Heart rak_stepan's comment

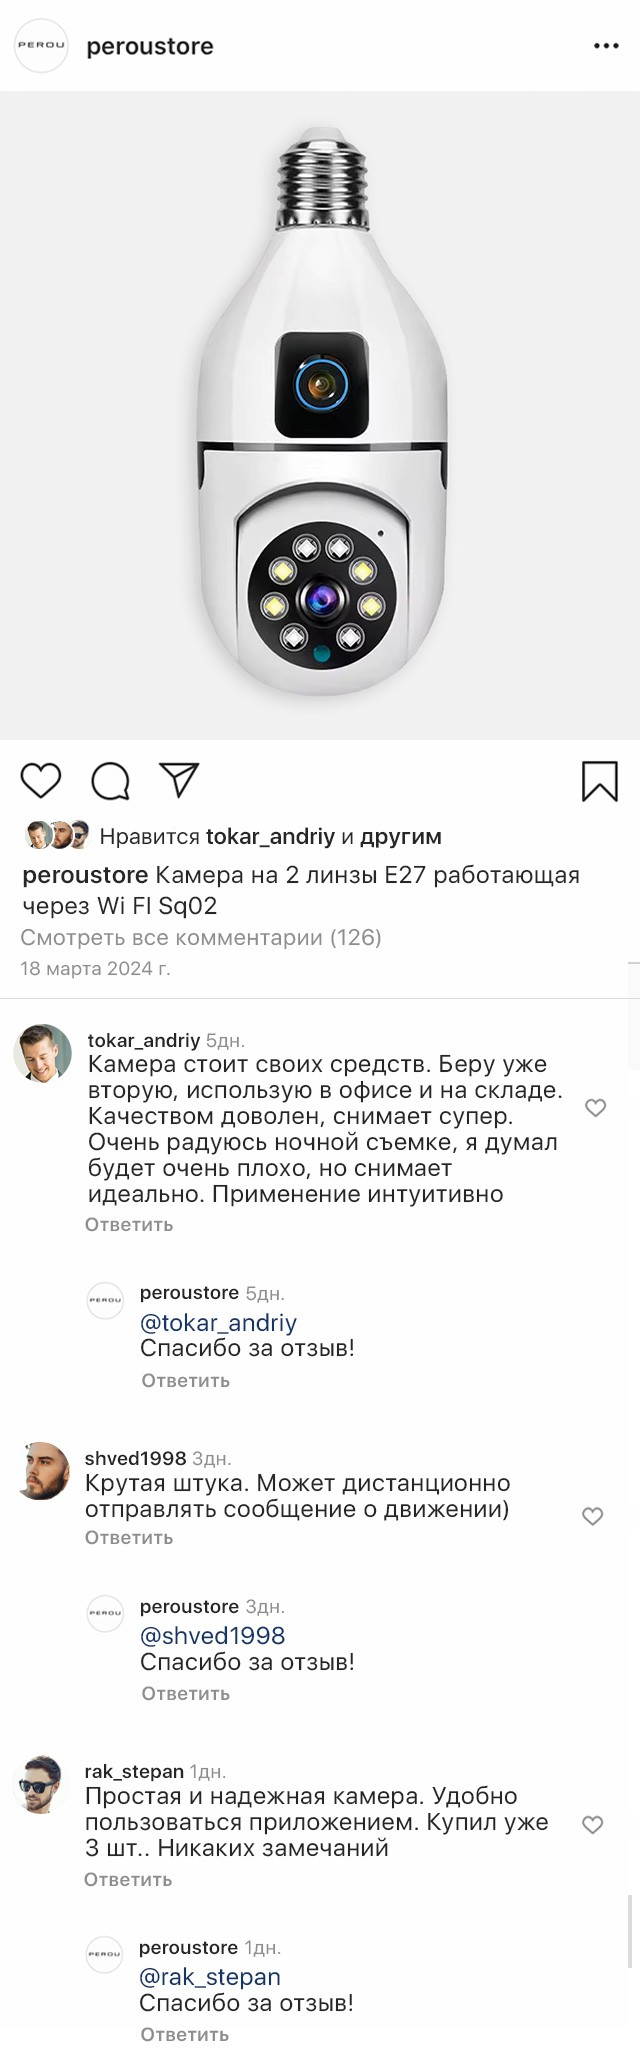593,1825
